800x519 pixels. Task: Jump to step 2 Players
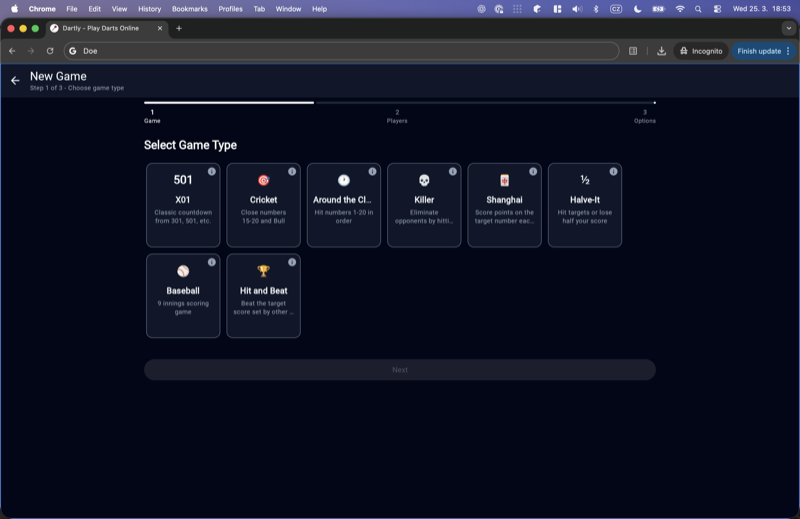pos(397,116)
